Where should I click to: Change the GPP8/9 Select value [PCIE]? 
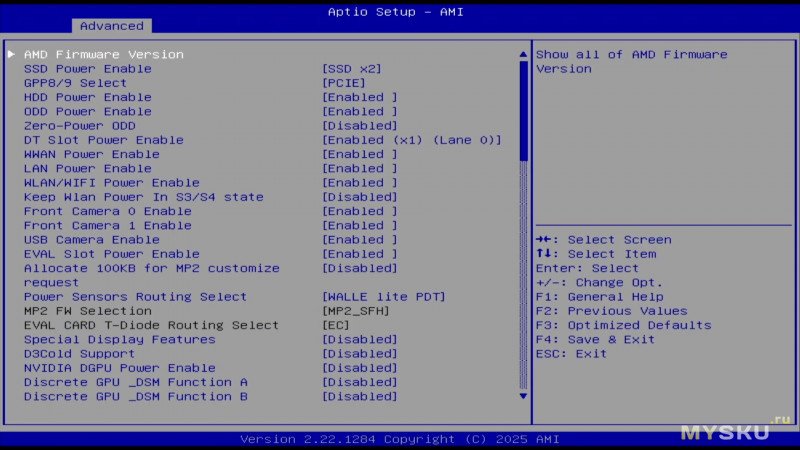[344, 83]
